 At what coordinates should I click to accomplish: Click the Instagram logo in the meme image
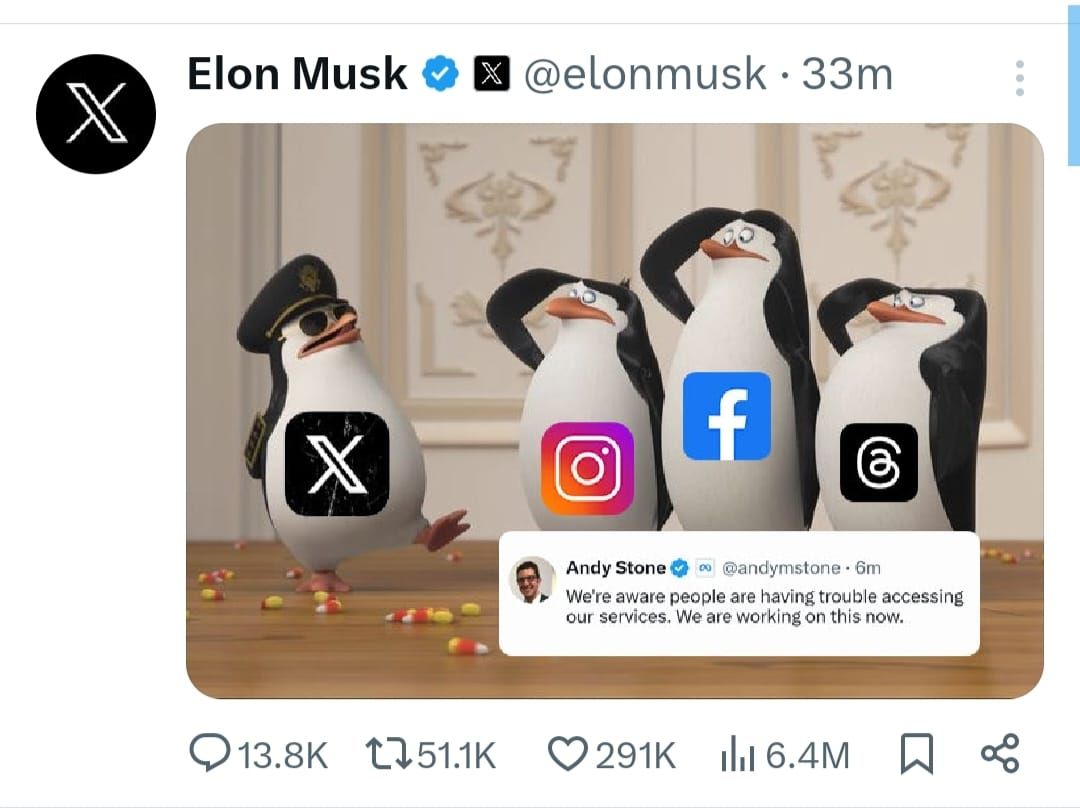[x=587, y=468]
